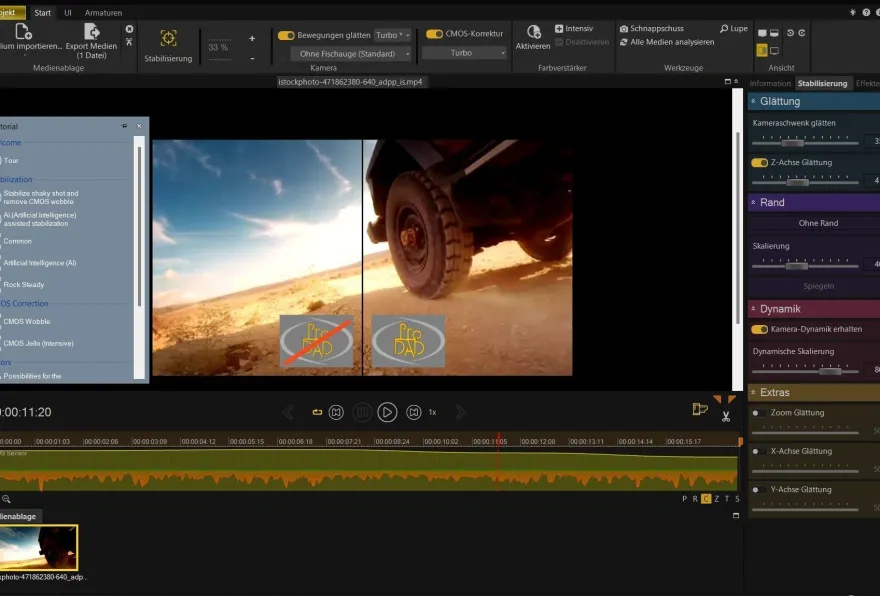Click the 1x playback speed selector

(x=433, y=412)
